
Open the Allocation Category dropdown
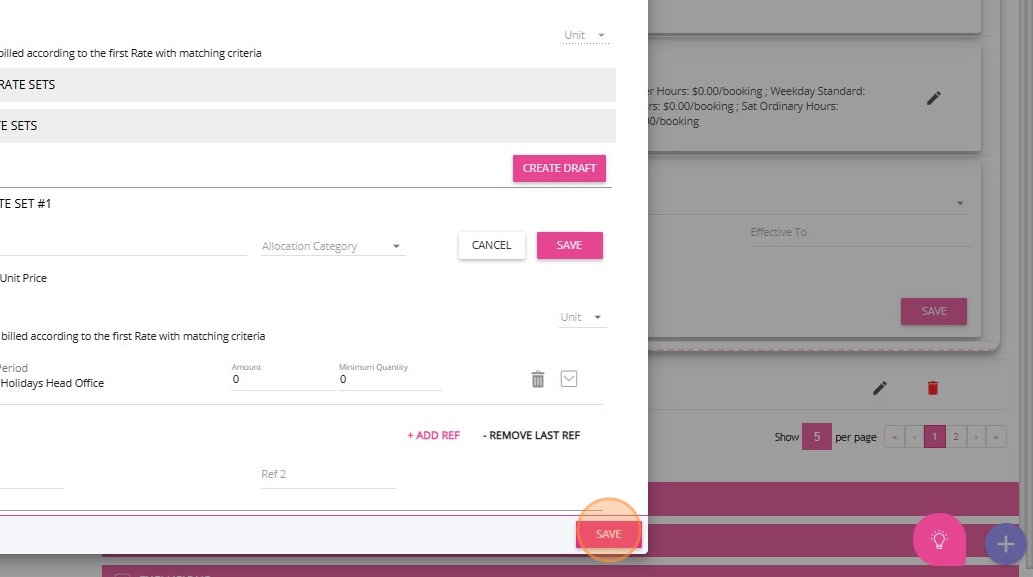point(333,246)
